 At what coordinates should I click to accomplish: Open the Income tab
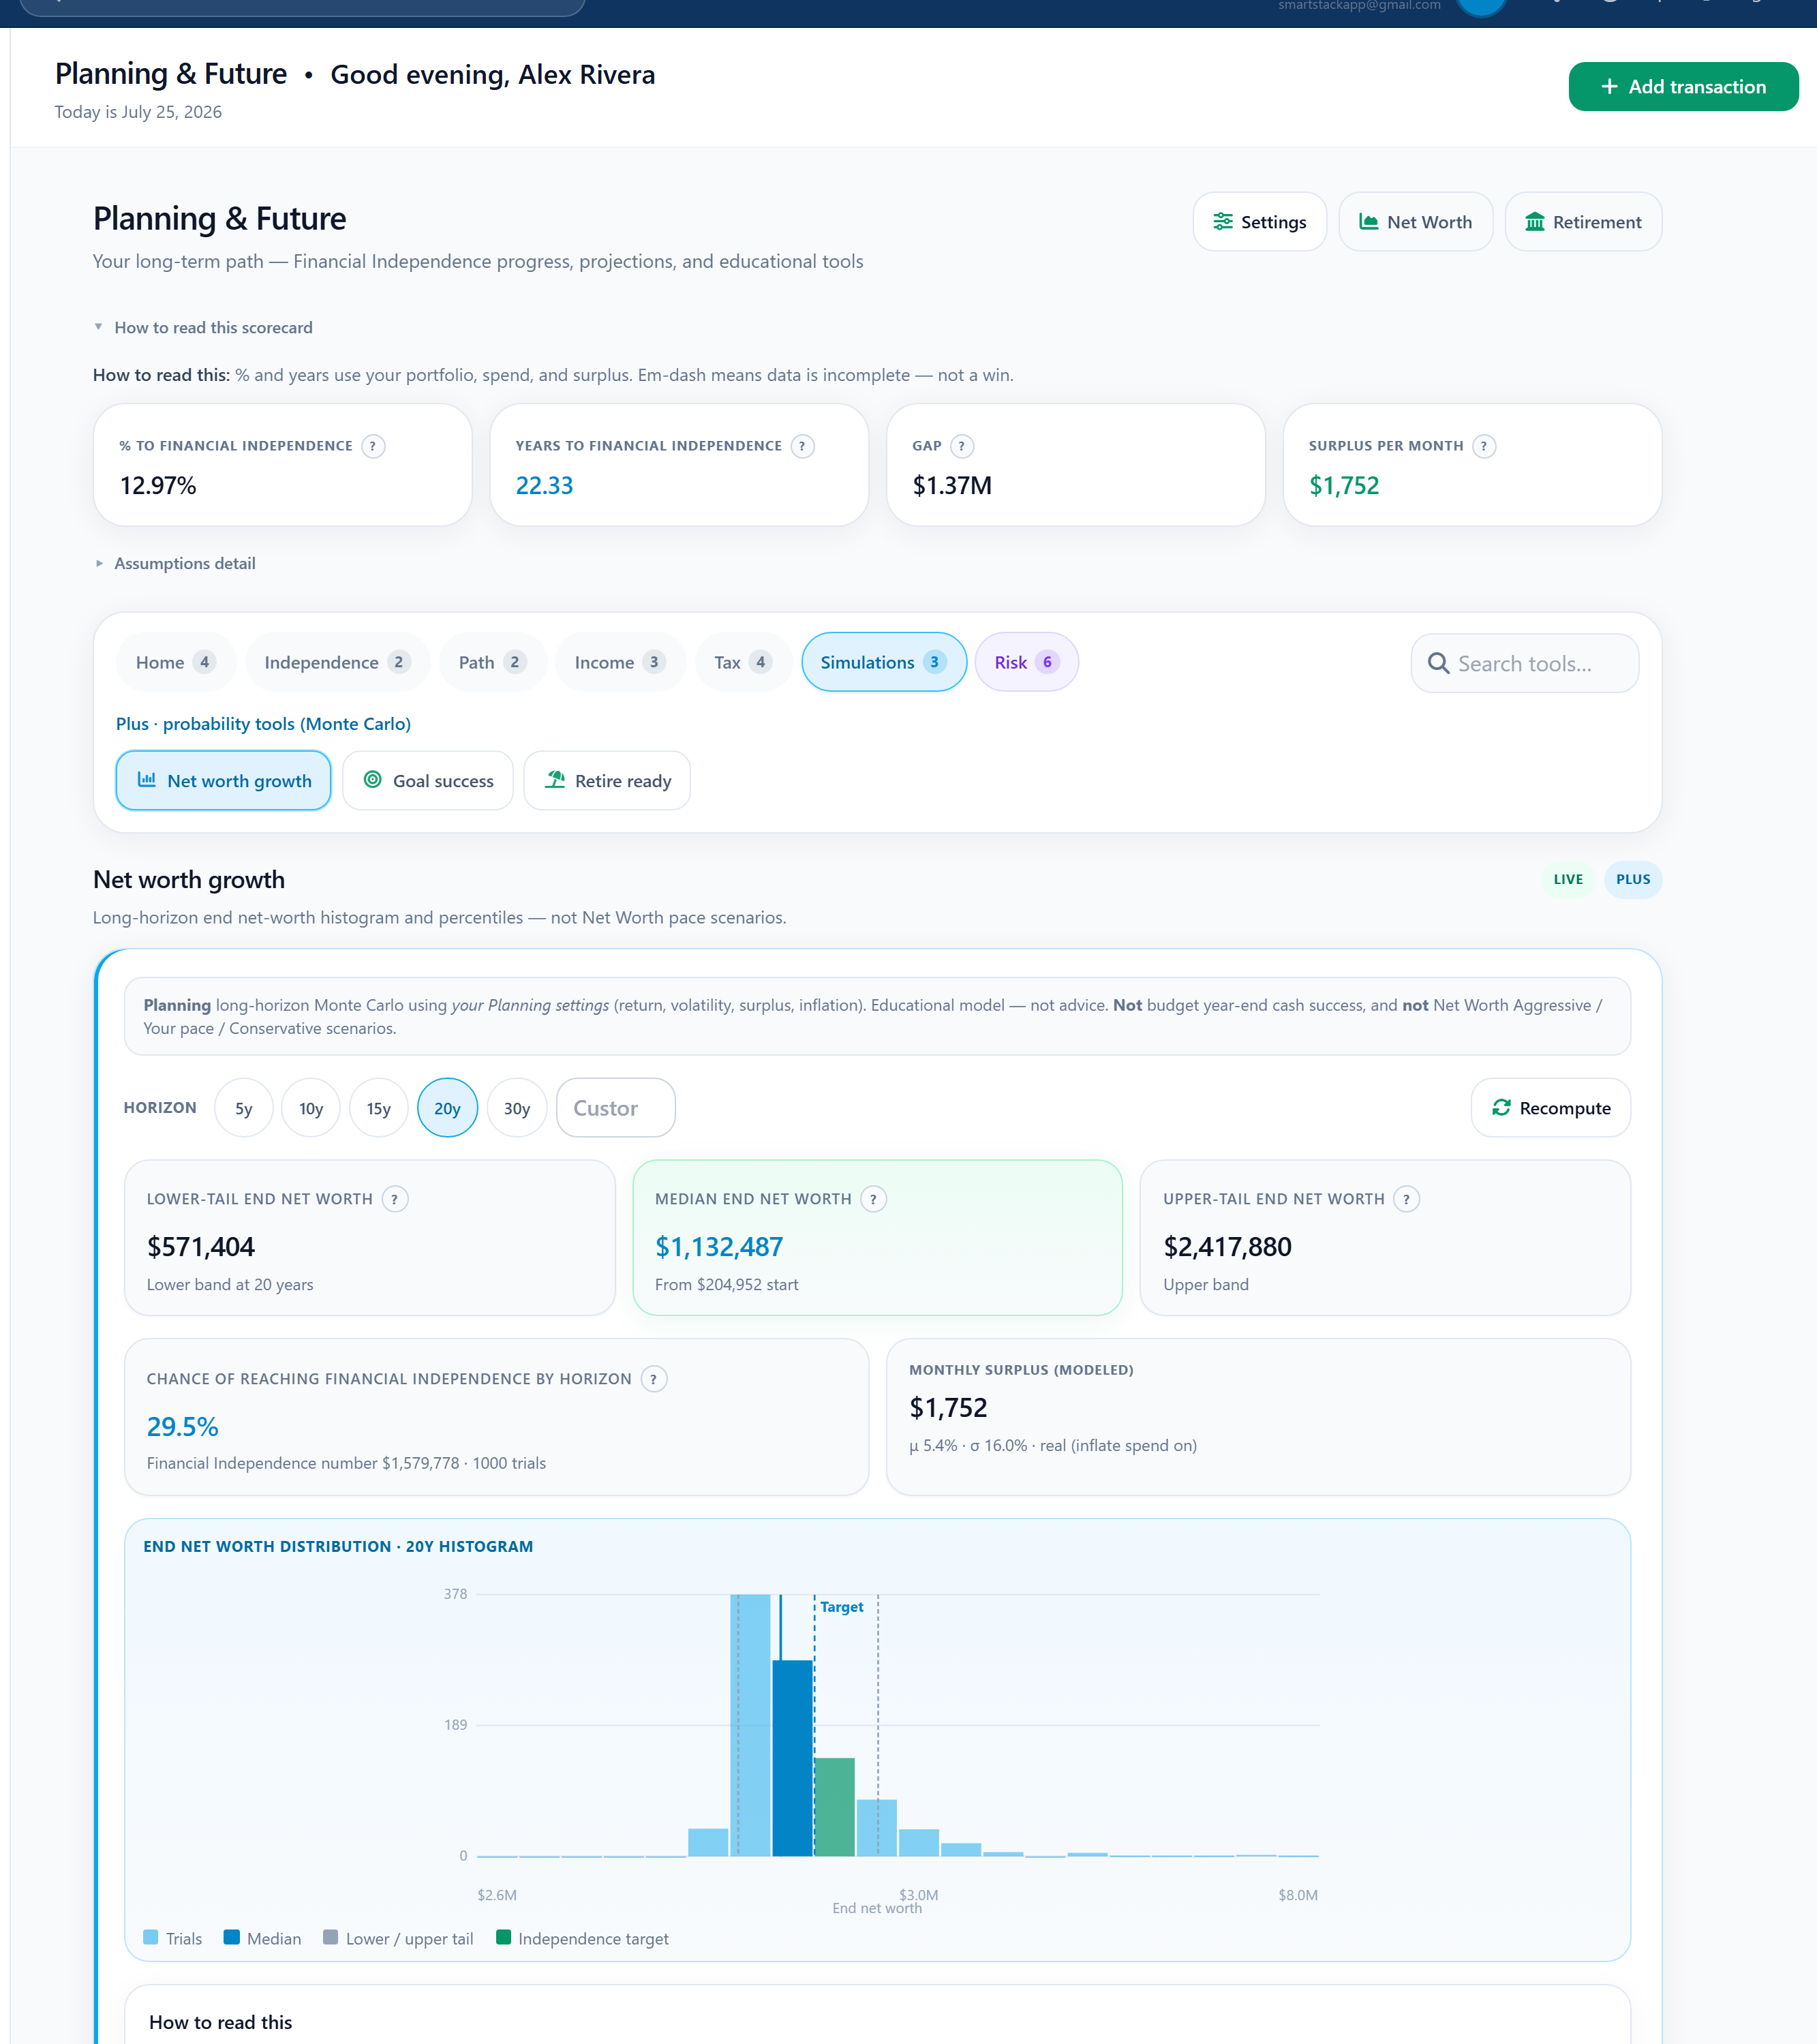point(620,662)
